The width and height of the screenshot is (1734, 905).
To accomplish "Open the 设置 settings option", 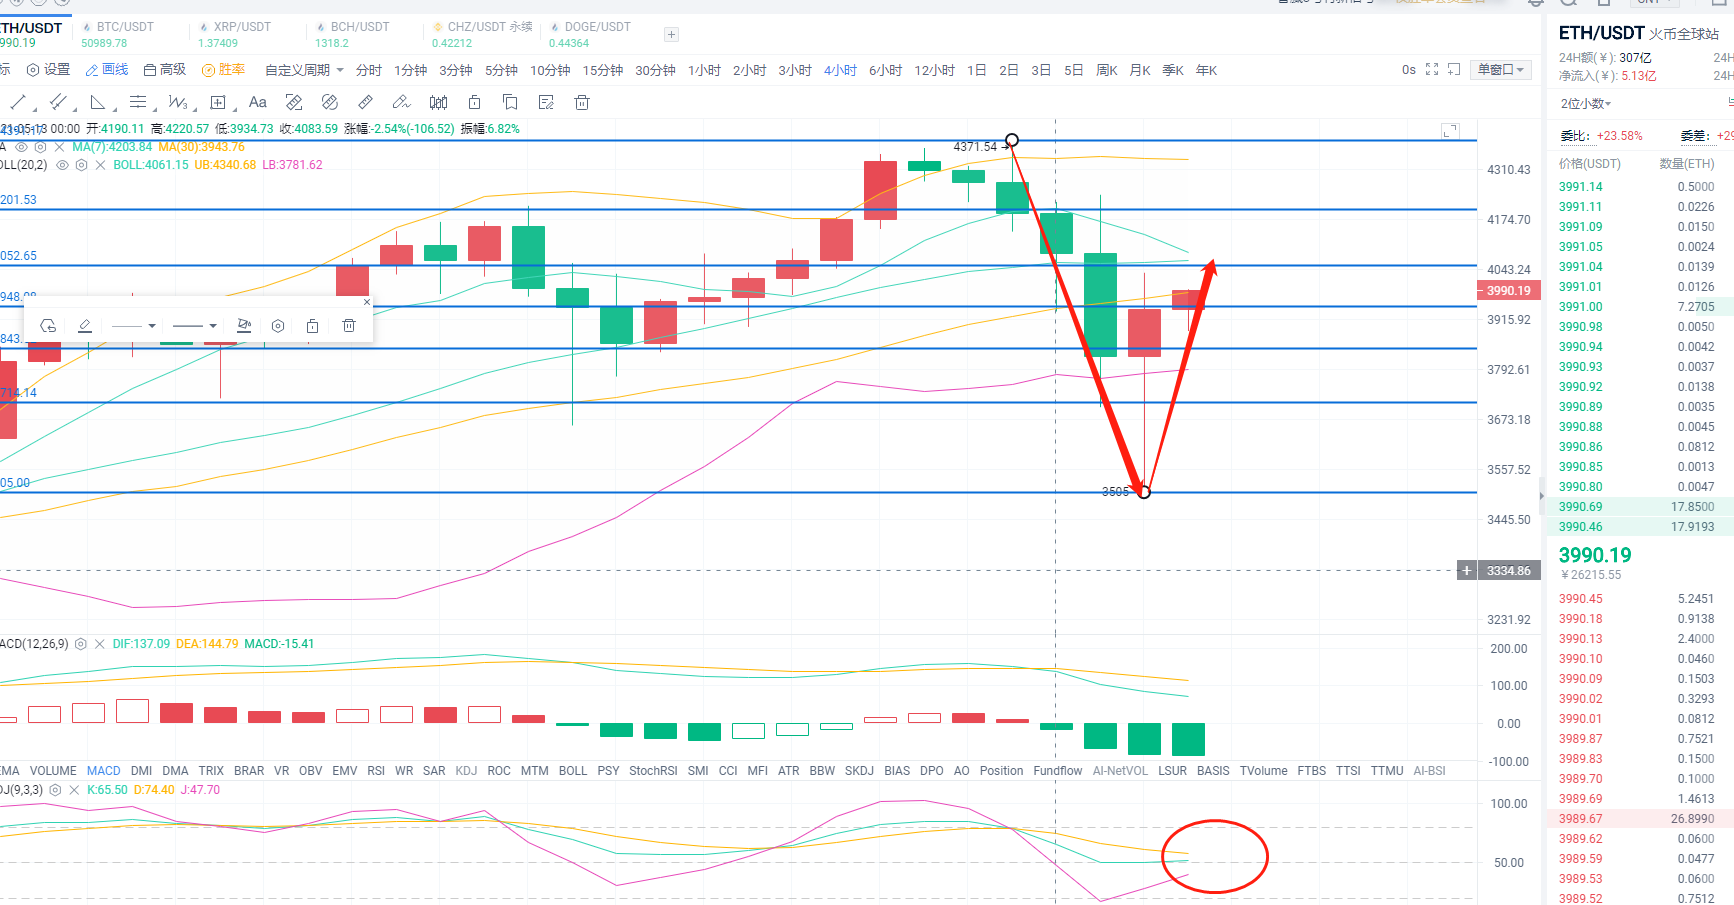I will click(48, 69).
